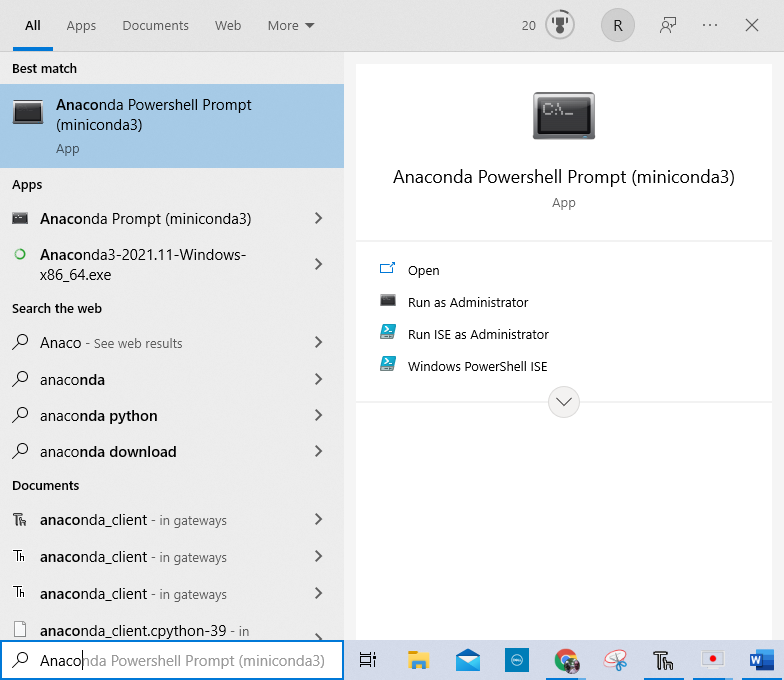Switch to the Documents tab
Viewport: 784px width, 680px height.
[155, 26]
